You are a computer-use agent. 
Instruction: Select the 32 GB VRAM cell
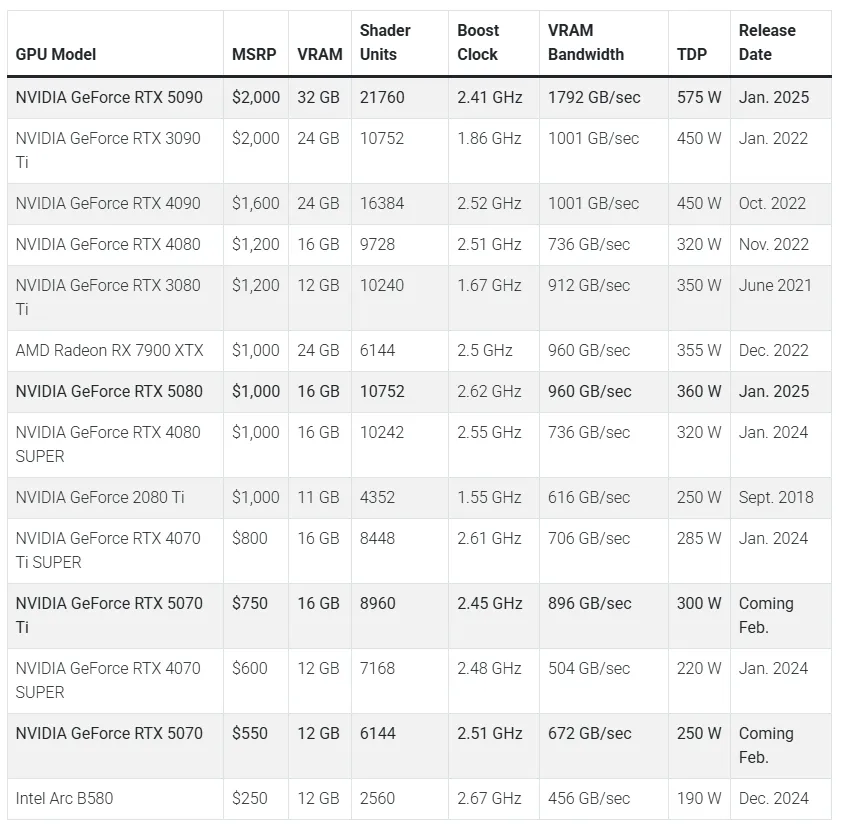[x=319, y=98]
